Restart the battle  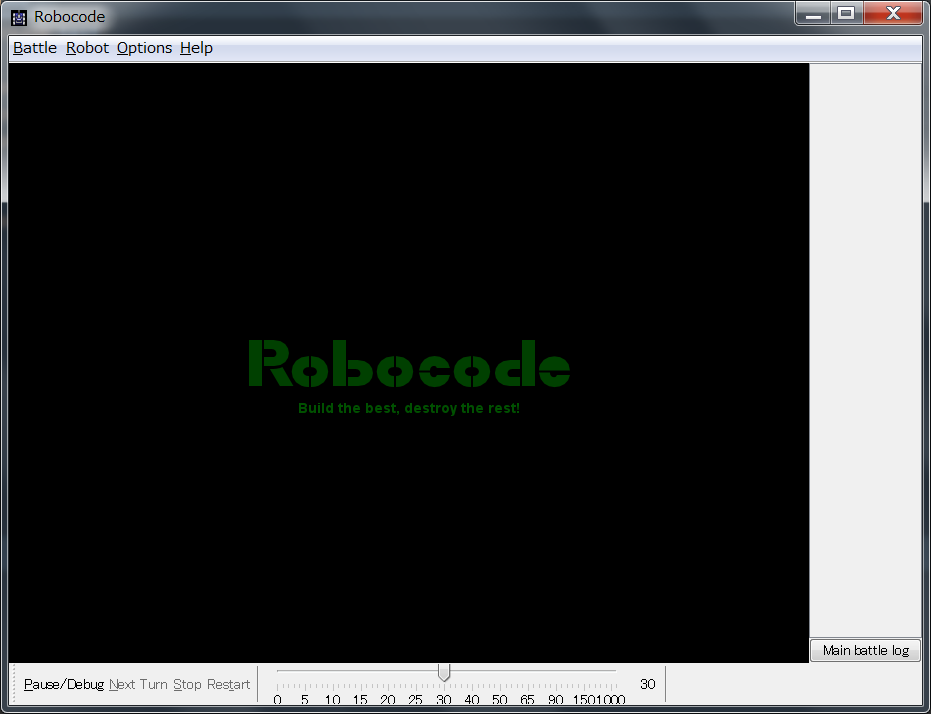(228, 684)
